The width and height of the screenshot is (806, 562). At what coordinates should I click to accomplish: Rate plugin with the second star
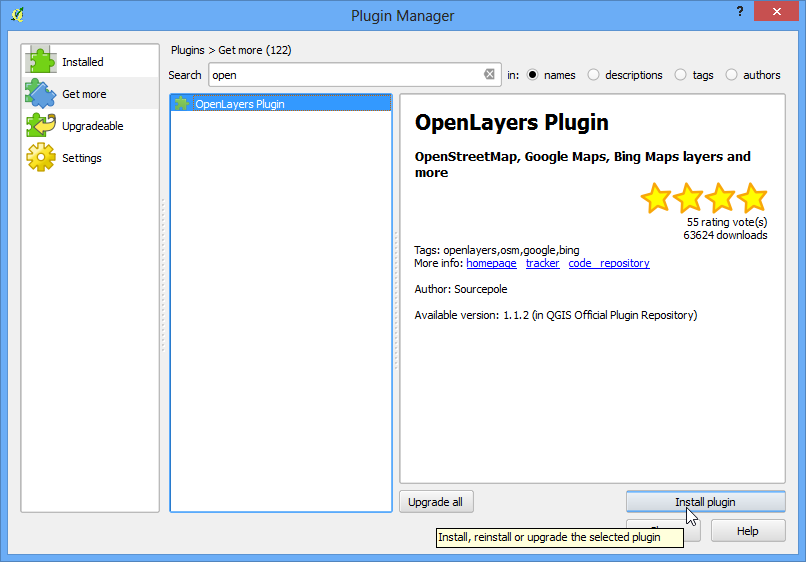tap(688, 197)
